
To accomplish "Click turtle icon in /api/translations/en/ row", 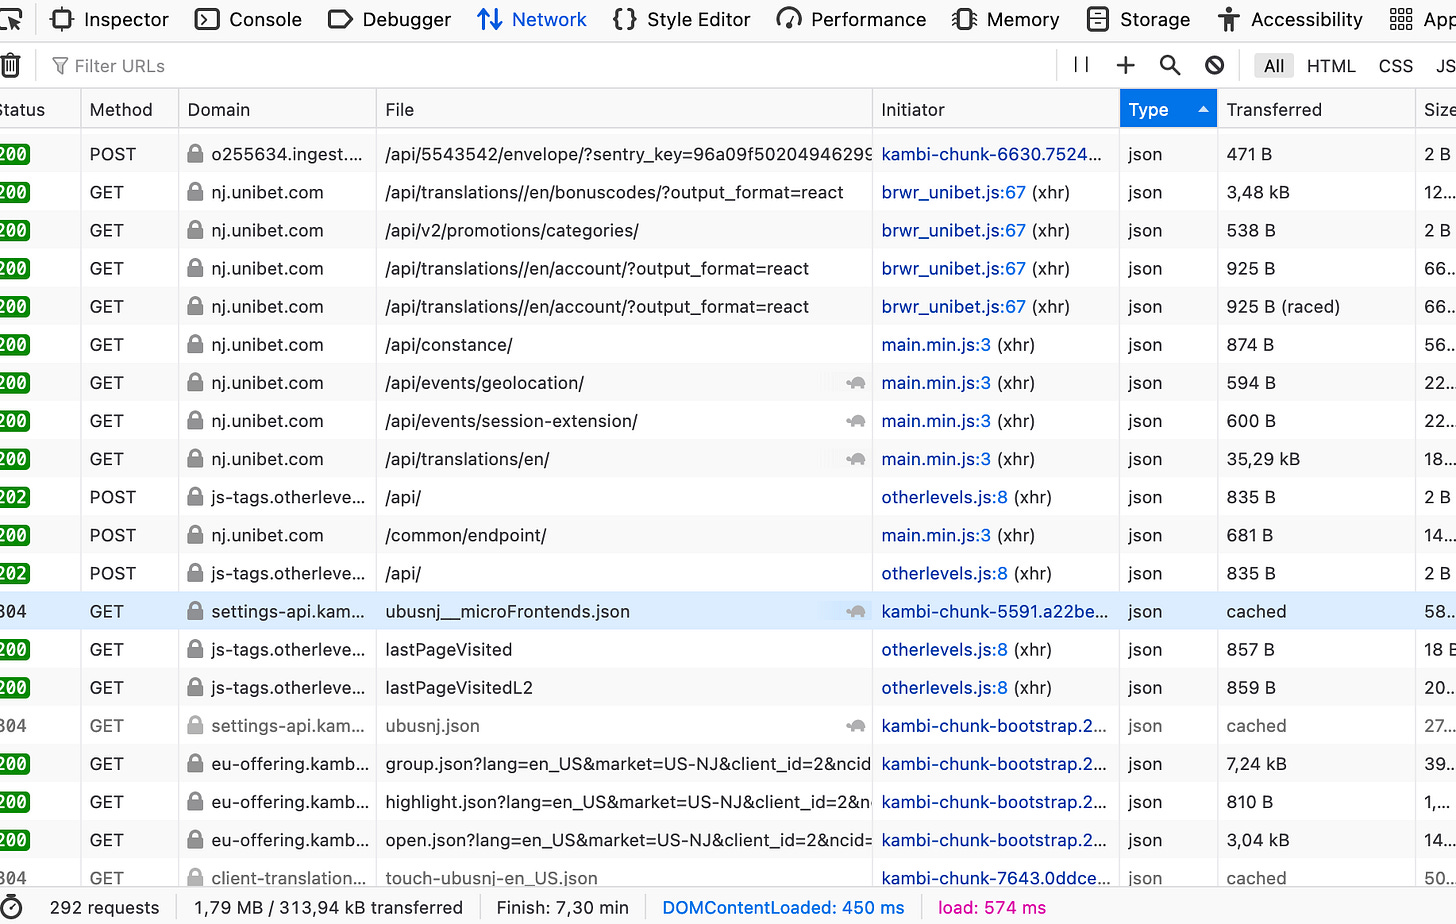I will coord(856,459).
